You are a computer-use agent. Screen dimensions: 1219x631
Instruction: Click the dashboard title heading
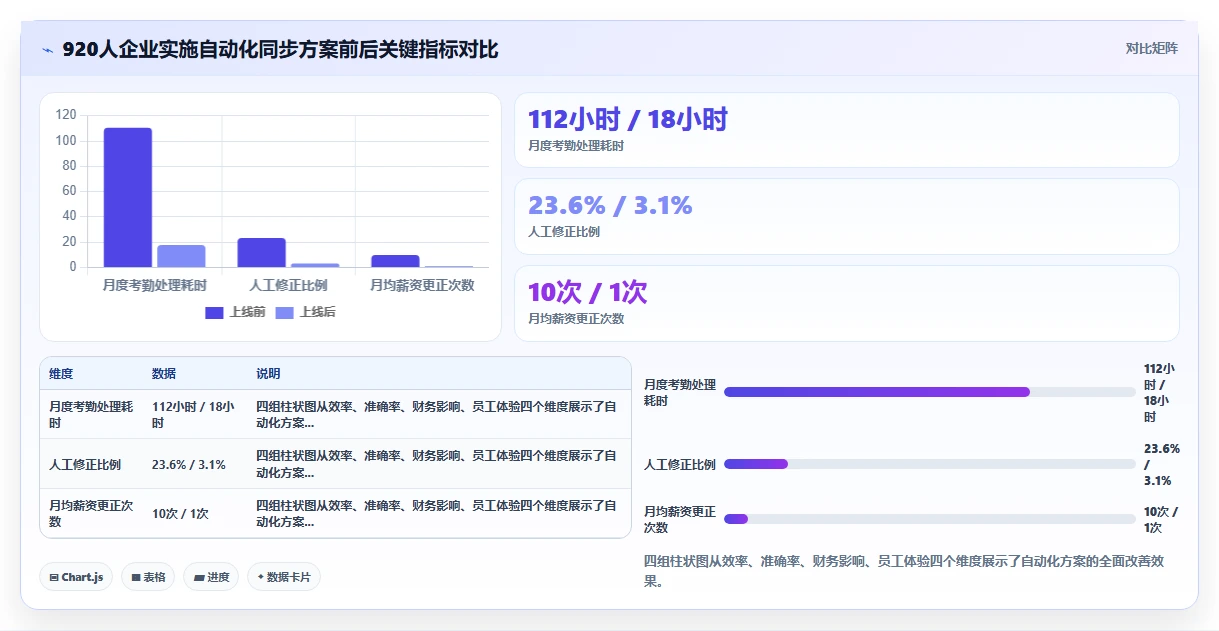tap(280, 50)
